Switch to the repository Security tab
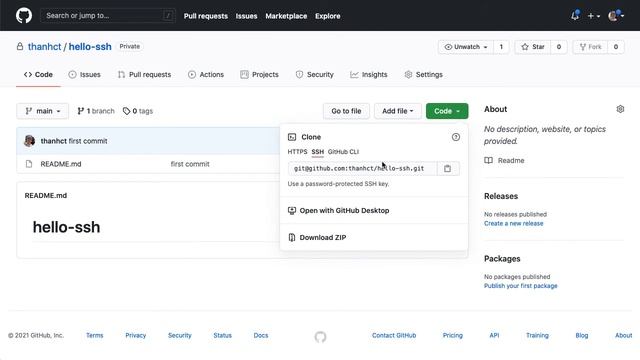This screenshot has height=360, width=640. (x=314, y=75)
